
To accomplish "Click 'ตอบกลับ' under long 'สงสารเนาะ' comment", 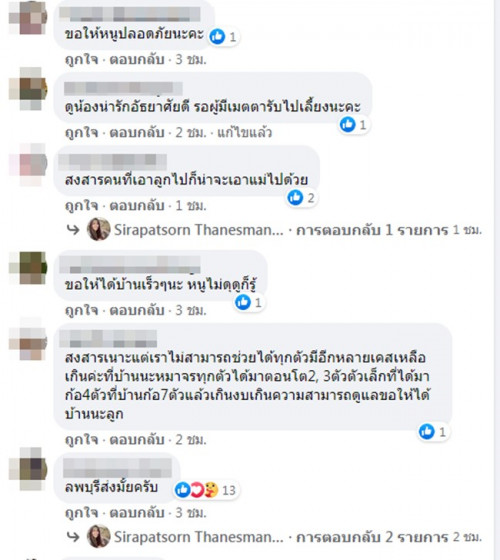I will pos(137,440).
